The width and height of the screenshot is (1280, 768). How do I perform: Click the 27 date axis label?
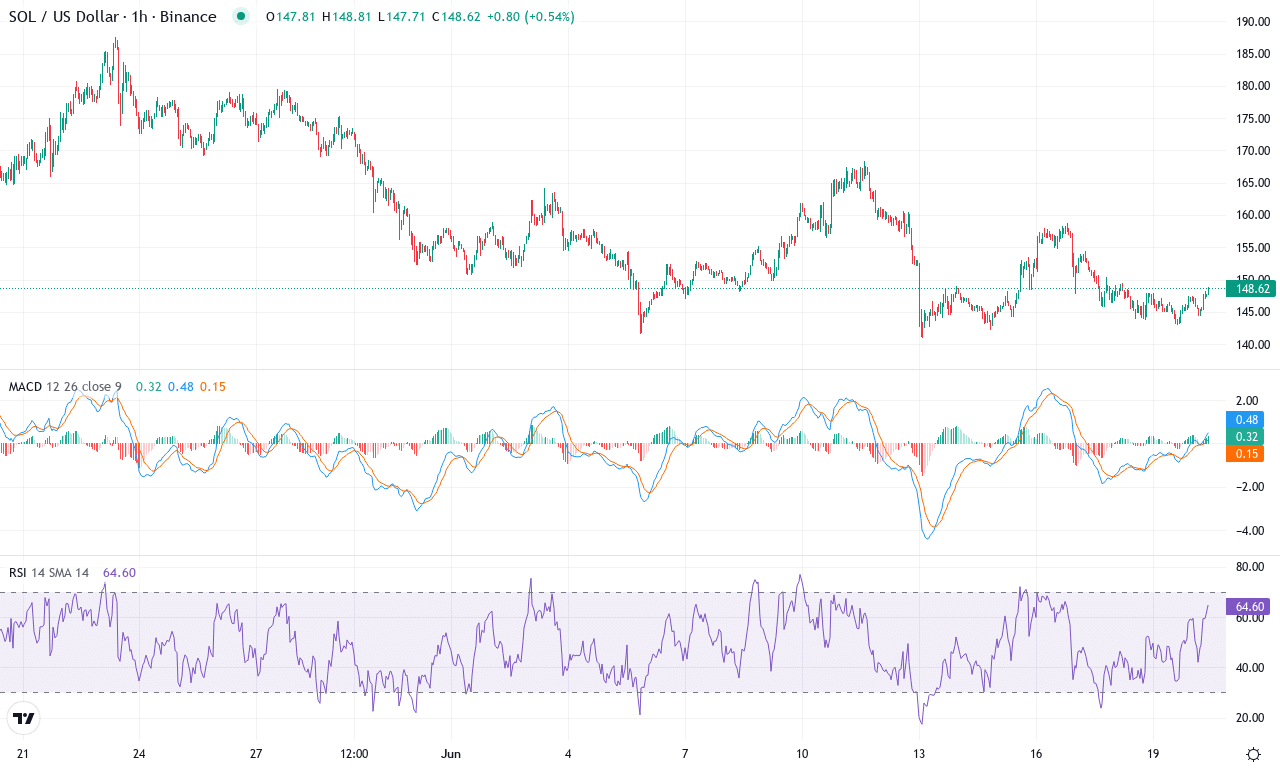pos(256,753)
